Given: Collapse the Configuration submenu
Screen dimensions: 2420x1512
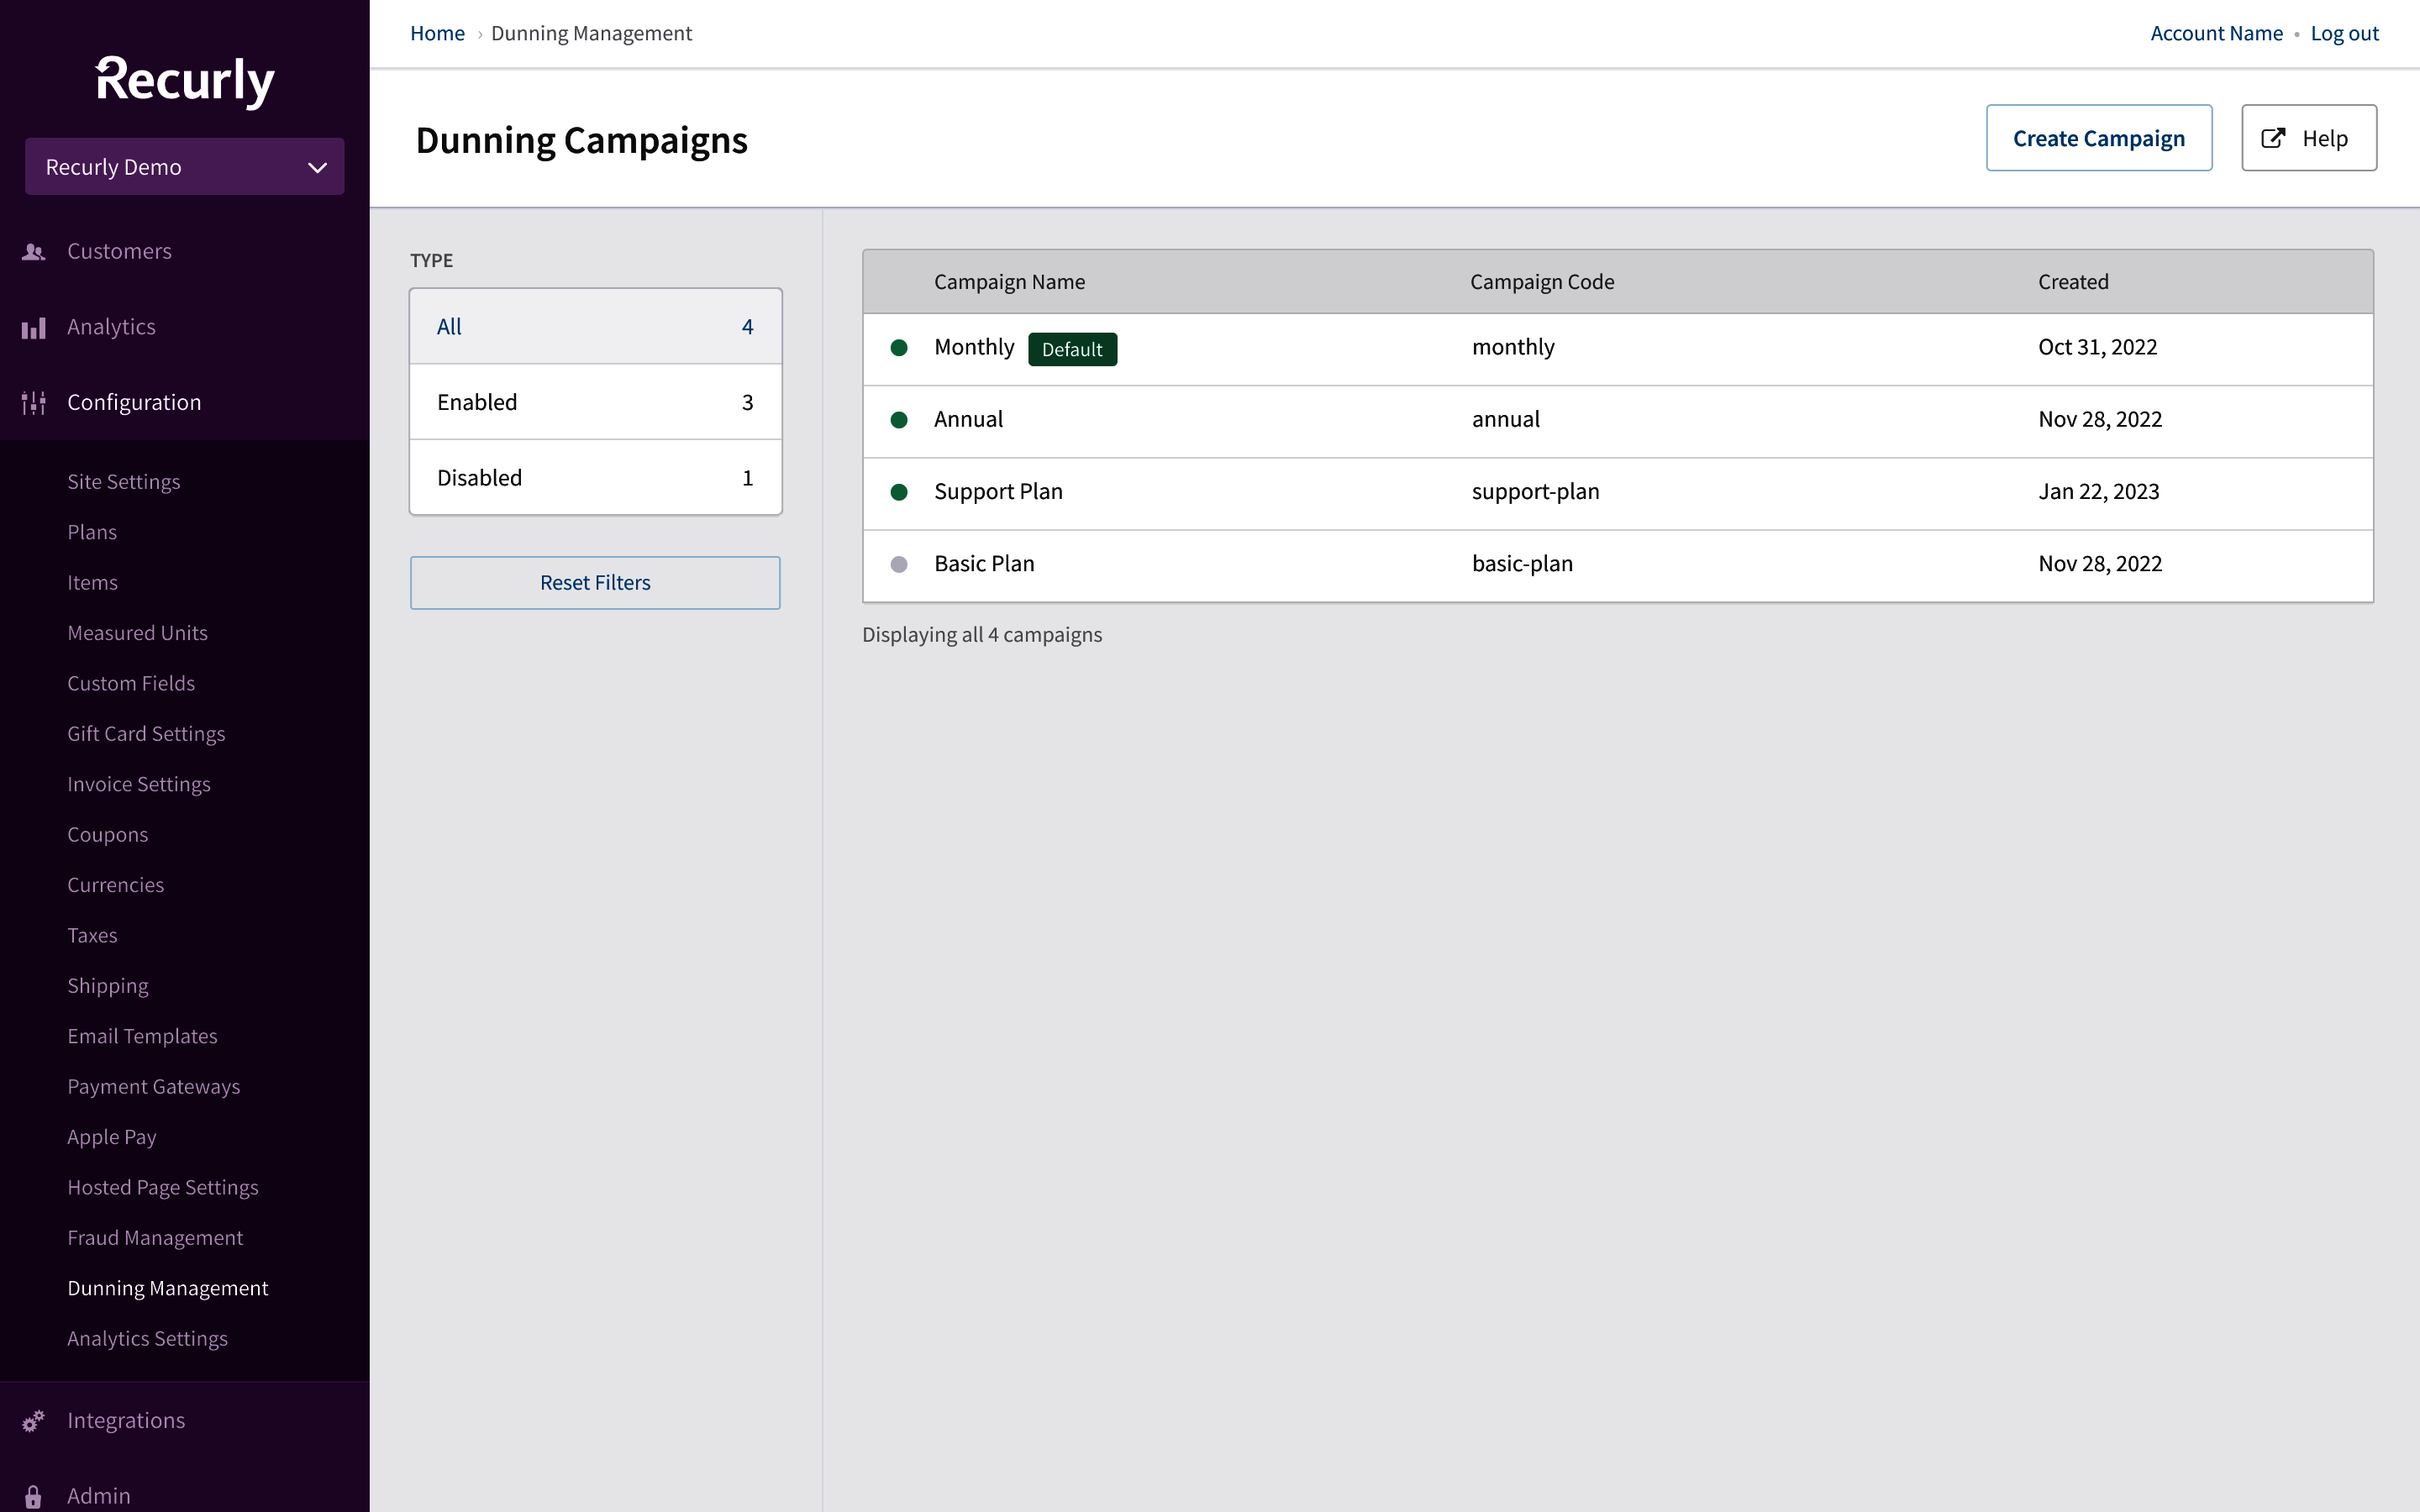Looking at the screenshot, I should pyautogui.click(x=134, y=403).
